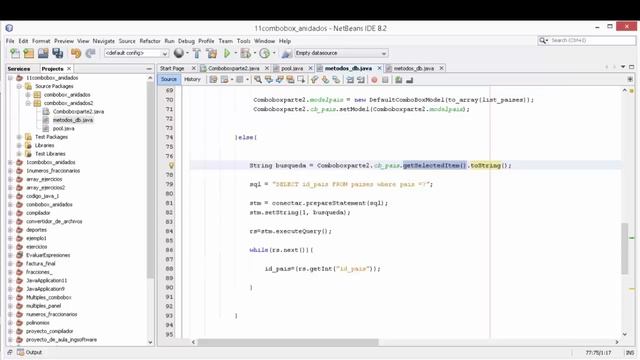Click the editor vertical scrollbar thumb
The height and width of the screenshot is (360, 640).
click(624, 248)
